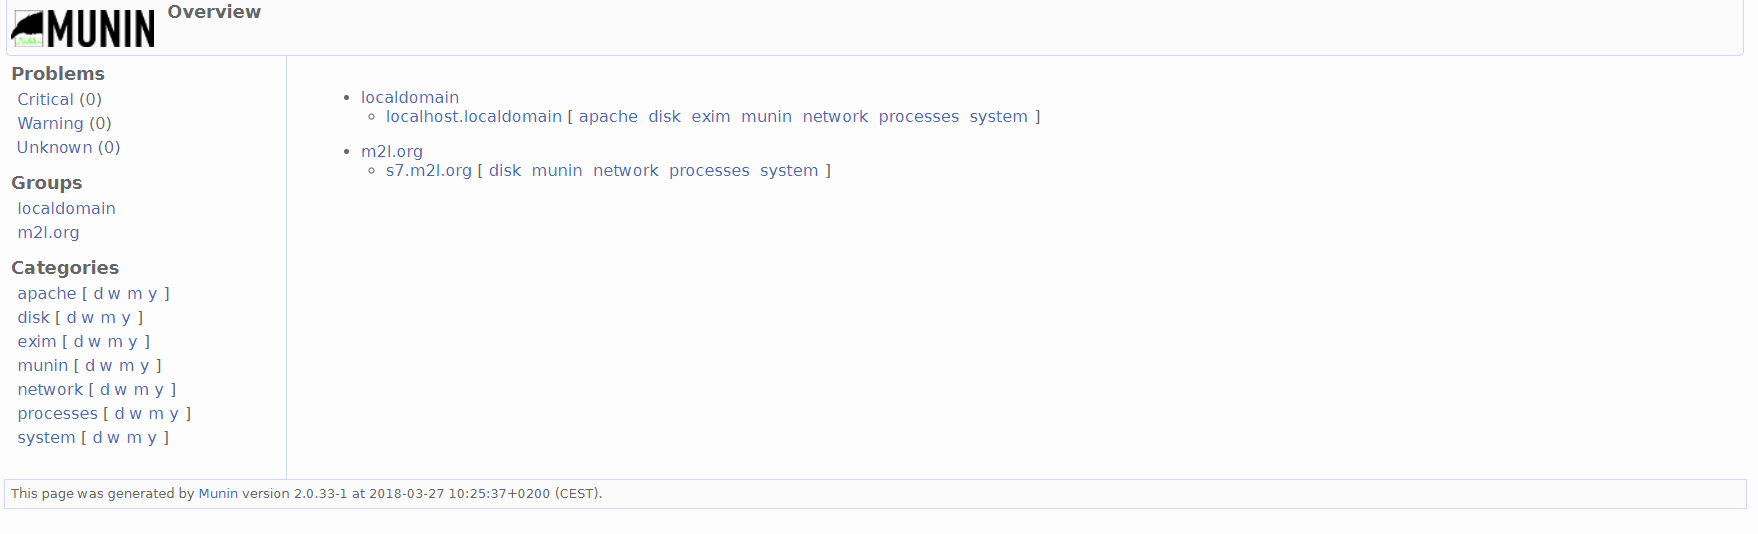Open processes category in sidebar

coord(57,413)
